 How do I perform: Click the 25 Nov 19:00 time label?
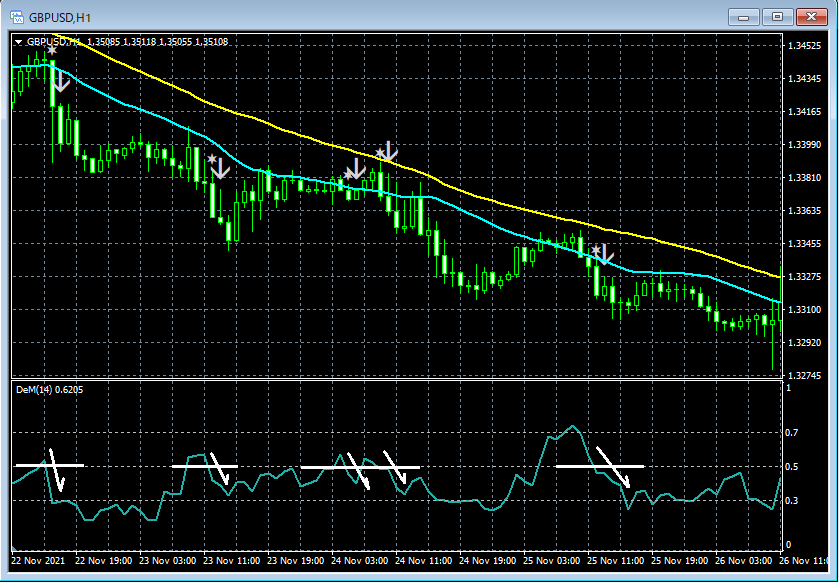pyautogui.click(x=679, y=561)
